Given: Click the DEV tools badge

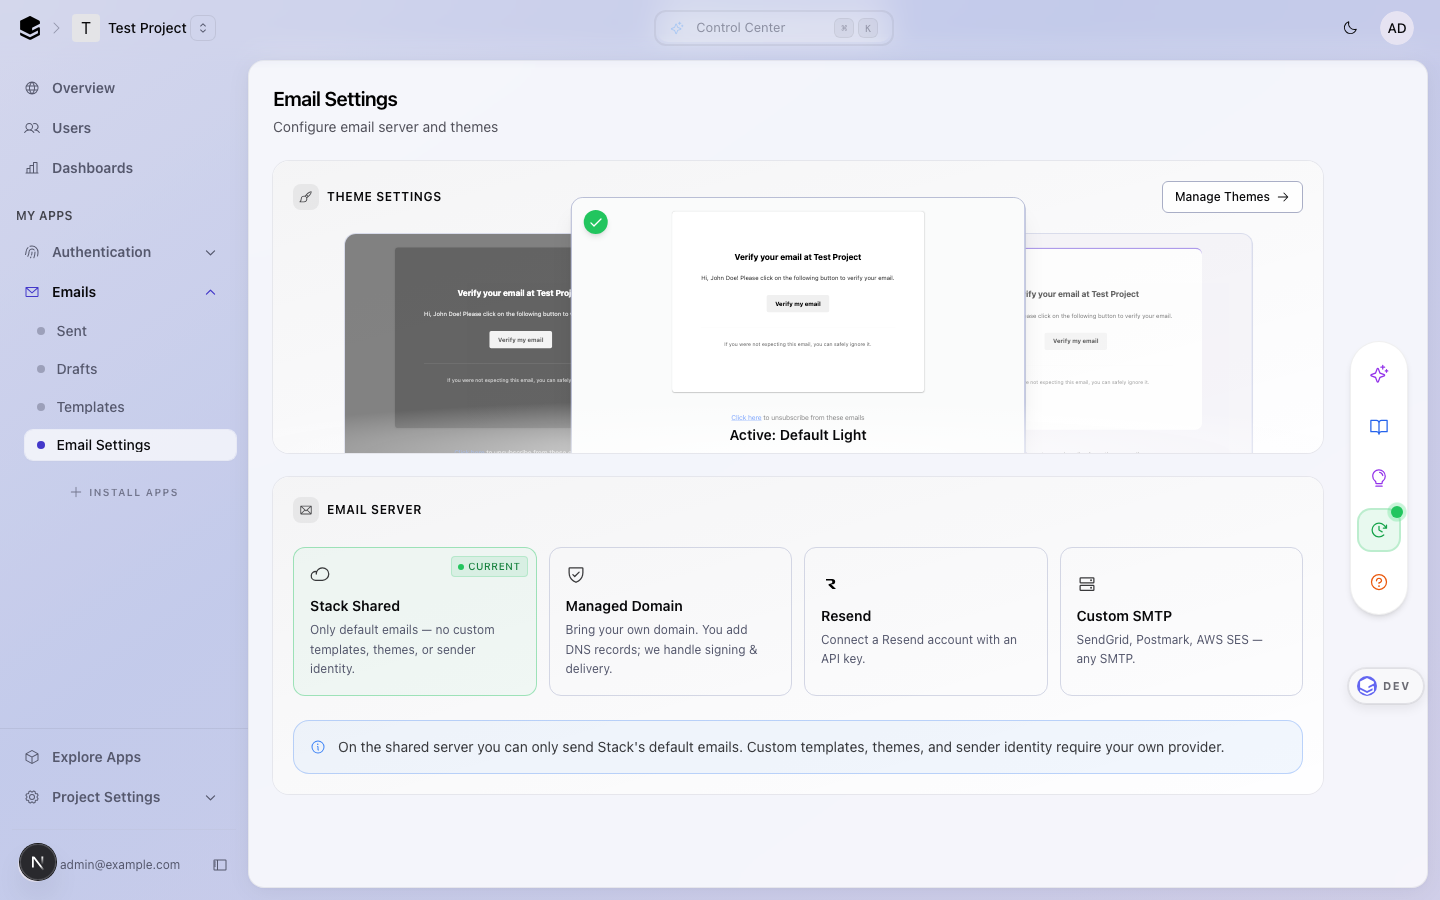Looking at the screenshot, I should (x=1386, y=686).
